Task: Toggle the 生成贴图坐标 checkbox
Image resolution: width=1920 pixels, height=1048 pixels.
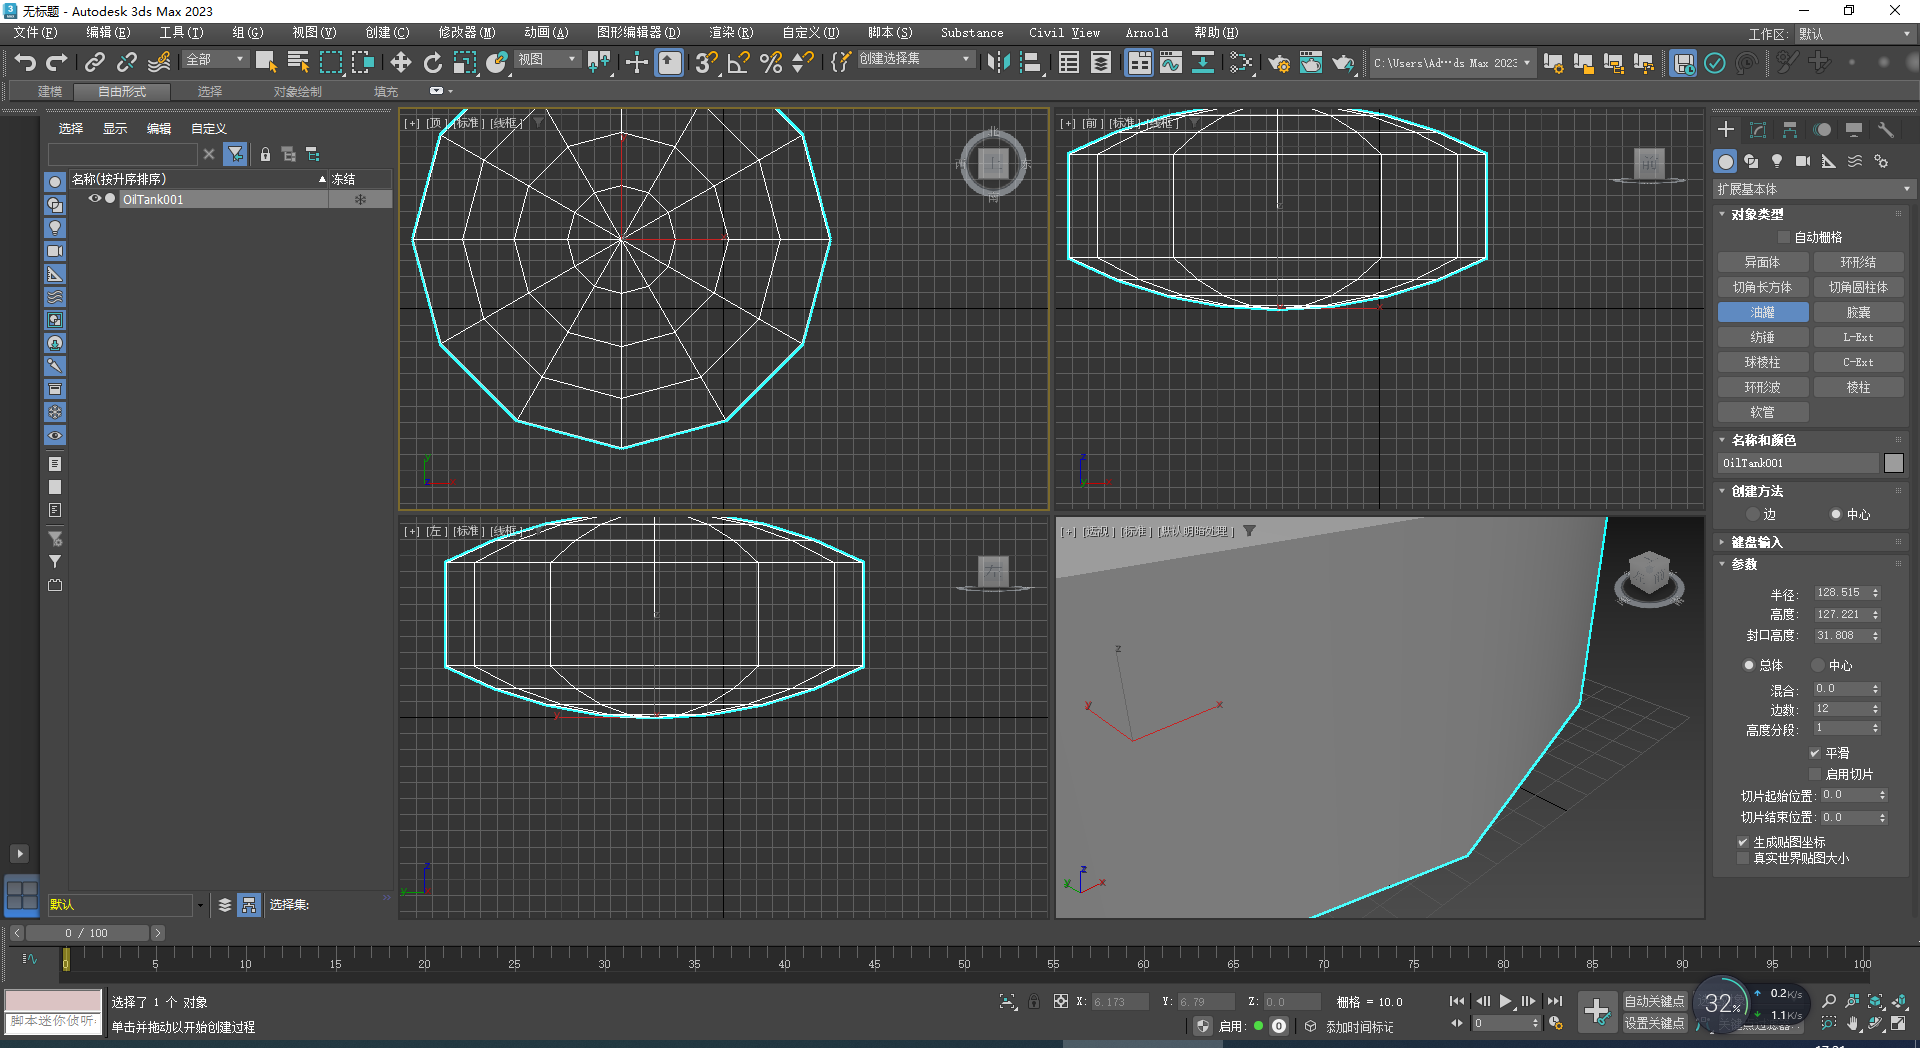Action: 1743,842
